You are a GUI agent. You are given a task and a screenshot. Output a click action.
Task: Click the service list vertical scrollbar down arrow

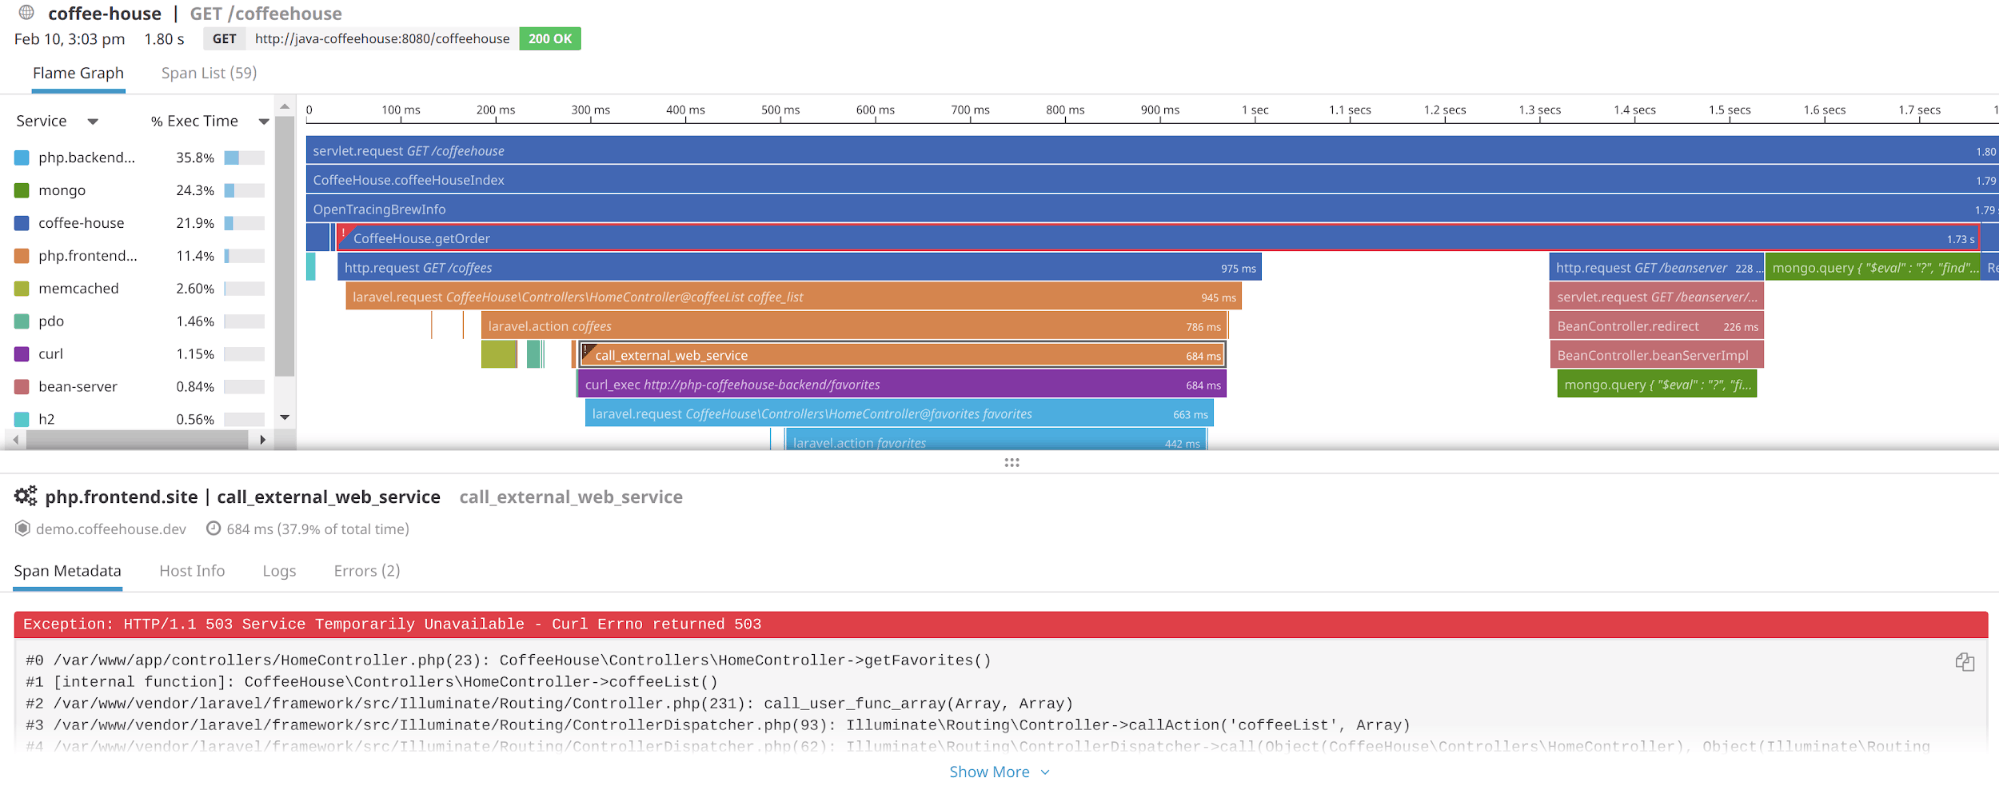[x=285, y=417]
